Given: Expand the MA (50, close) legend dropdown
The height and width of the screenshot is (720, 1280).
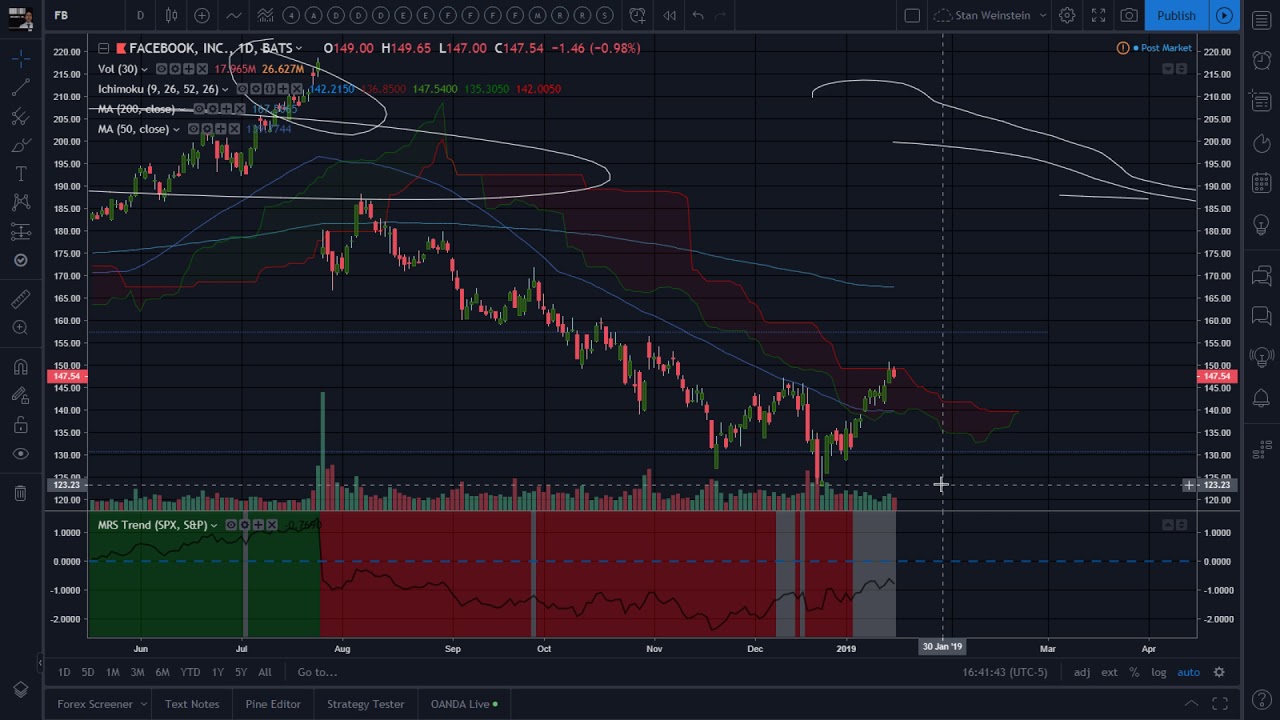Looking at the screenshot, I should point(176,129).
